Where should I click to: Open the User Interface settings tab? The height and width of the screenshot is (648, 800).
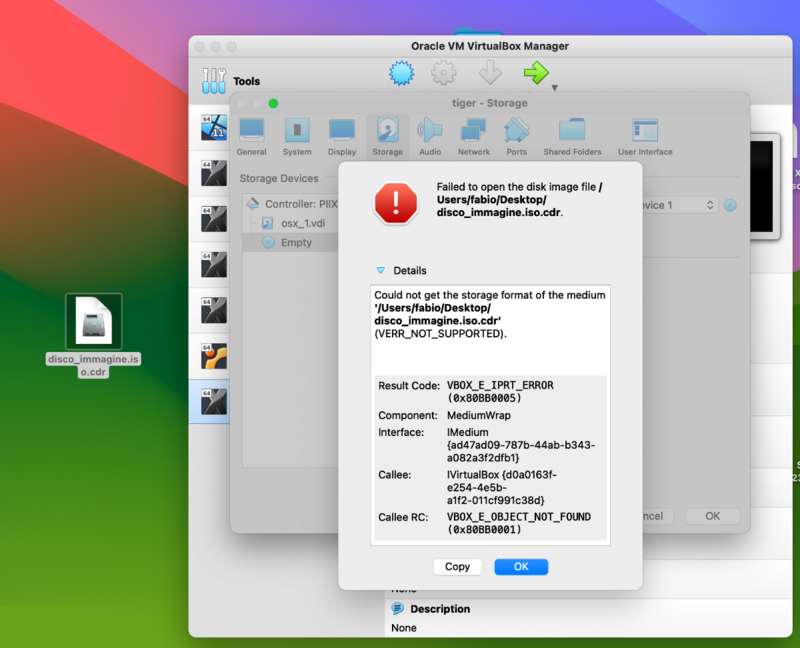pyautogui.click(x=645, y=137)
